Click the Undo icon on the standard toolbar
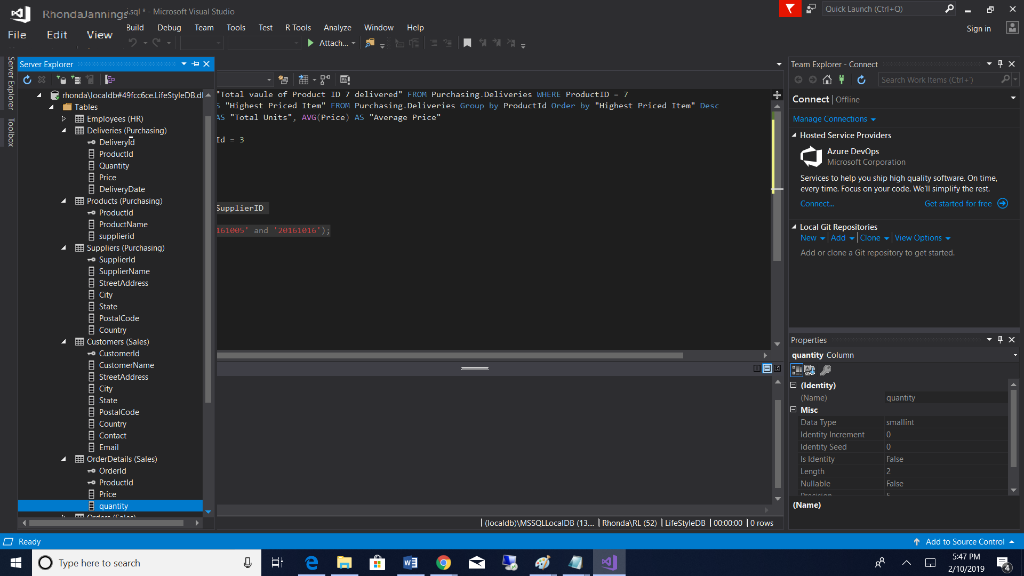Image resolution: width=1024 pixels, height=576 pixels. tap(132, 43)
